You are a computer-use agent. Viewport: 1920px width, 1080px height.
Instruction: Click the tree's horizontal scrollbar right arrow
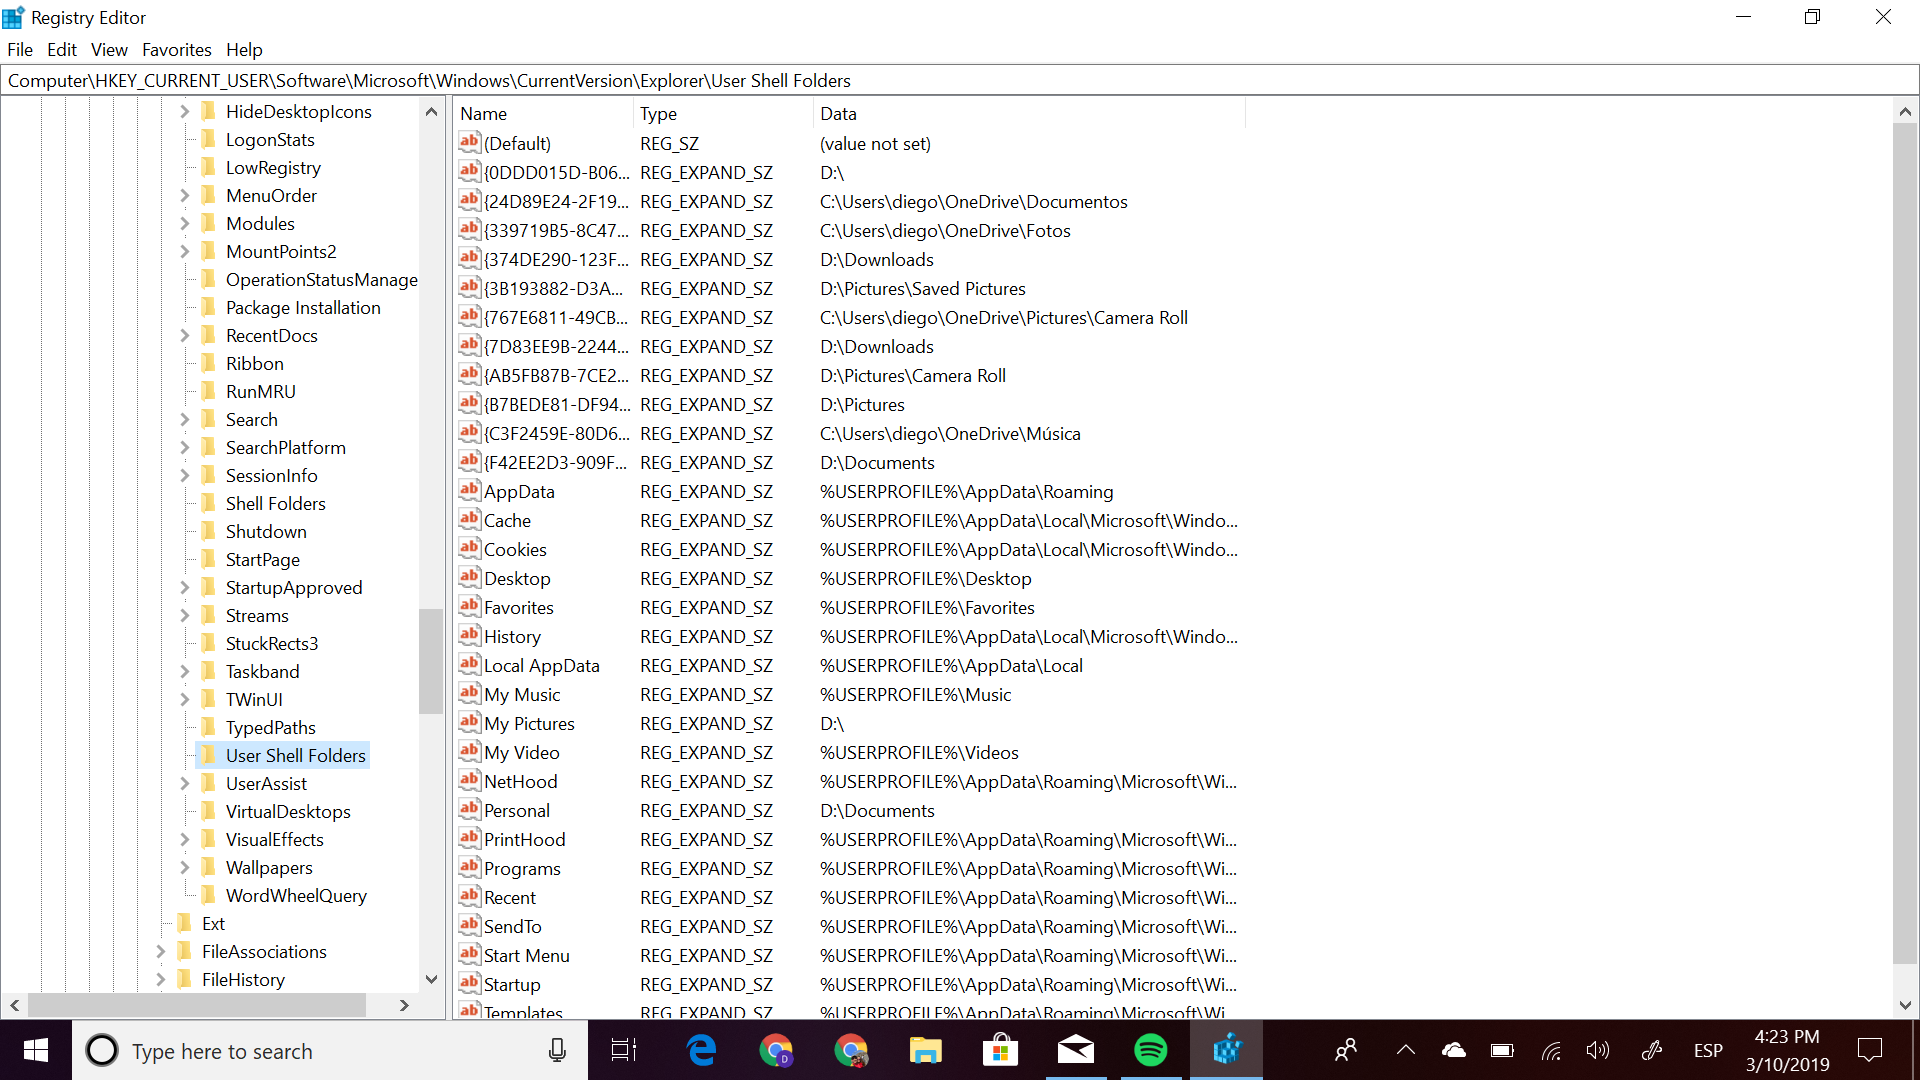[x=404, y=1005]
